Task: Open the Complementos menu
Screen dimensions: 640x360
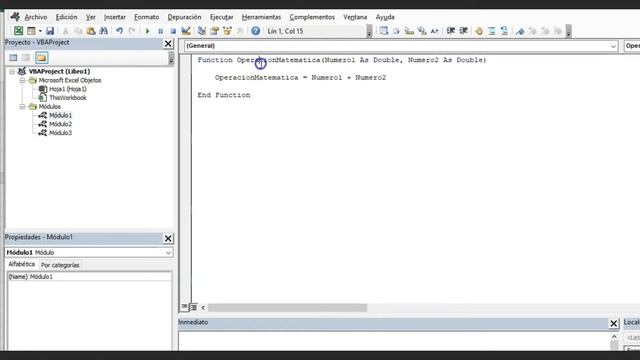Action: [x=312, y=17]
